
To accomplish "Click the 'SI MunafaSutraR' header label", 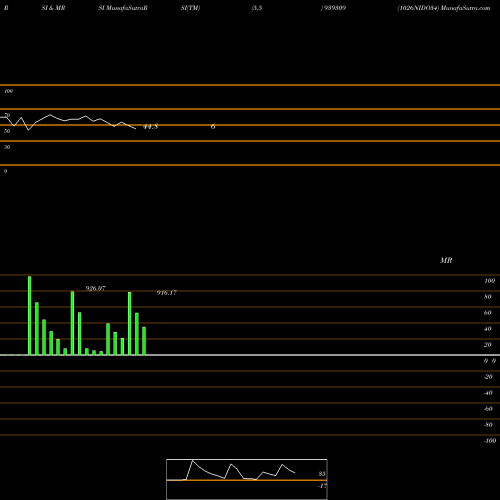I will [x=123, y=8].
